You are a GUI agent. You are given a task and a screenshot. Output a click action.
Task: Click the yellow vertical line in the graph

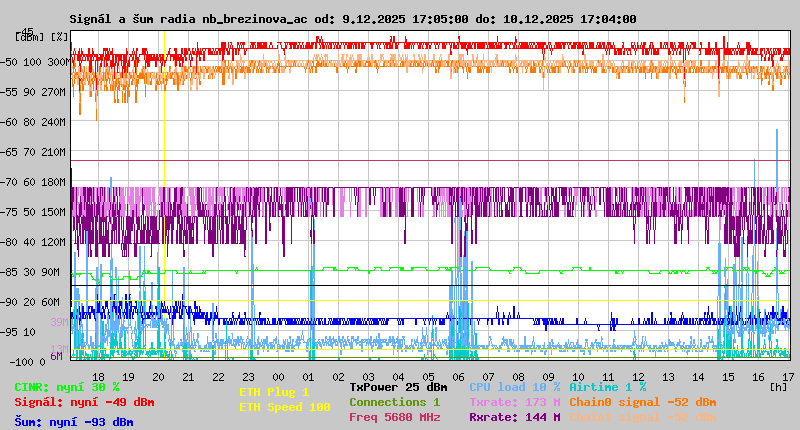[x=163, y=200]
